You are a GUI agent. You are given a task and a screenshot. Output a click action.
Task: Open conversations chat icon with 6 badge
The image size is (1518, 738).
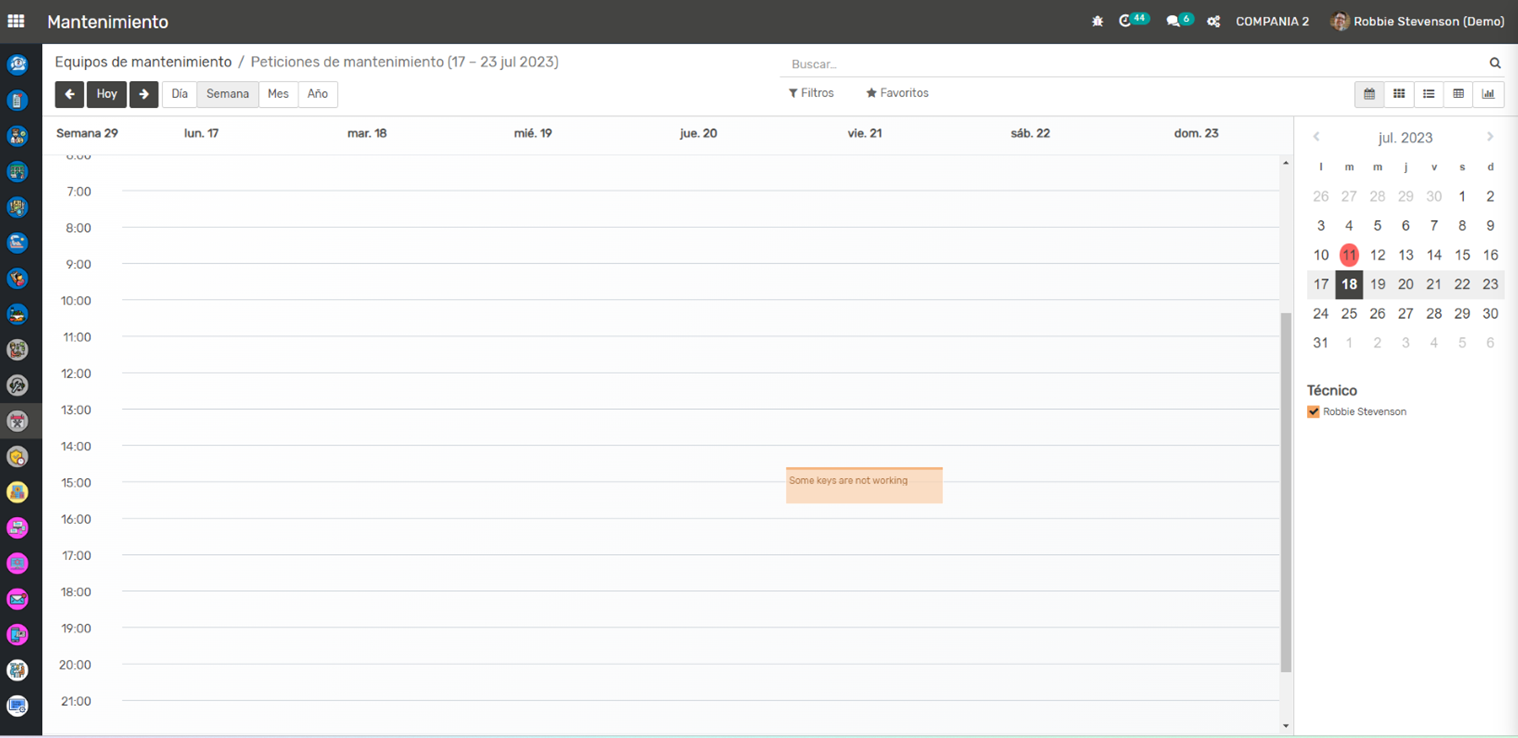point(1173,21)
